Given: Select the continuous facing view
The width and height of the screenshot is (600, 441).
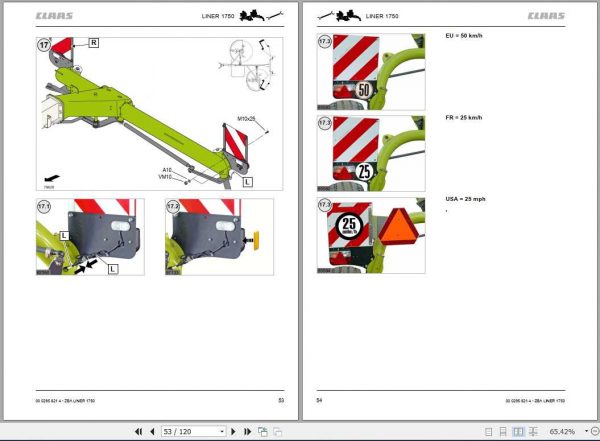Looking at the screenshot, I should click(533, 432).
